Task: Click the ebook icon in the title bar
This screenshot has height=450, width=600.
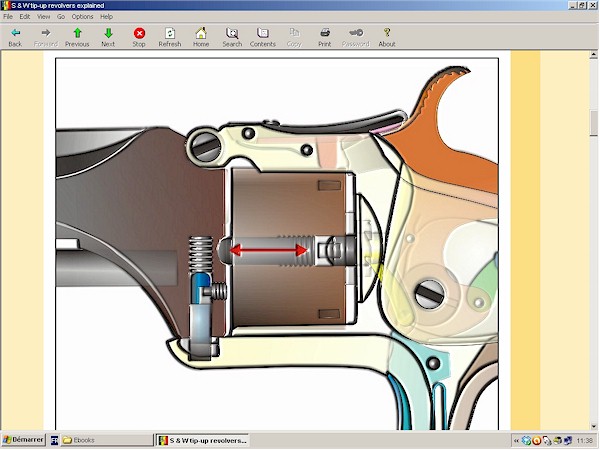Action: 5,5
